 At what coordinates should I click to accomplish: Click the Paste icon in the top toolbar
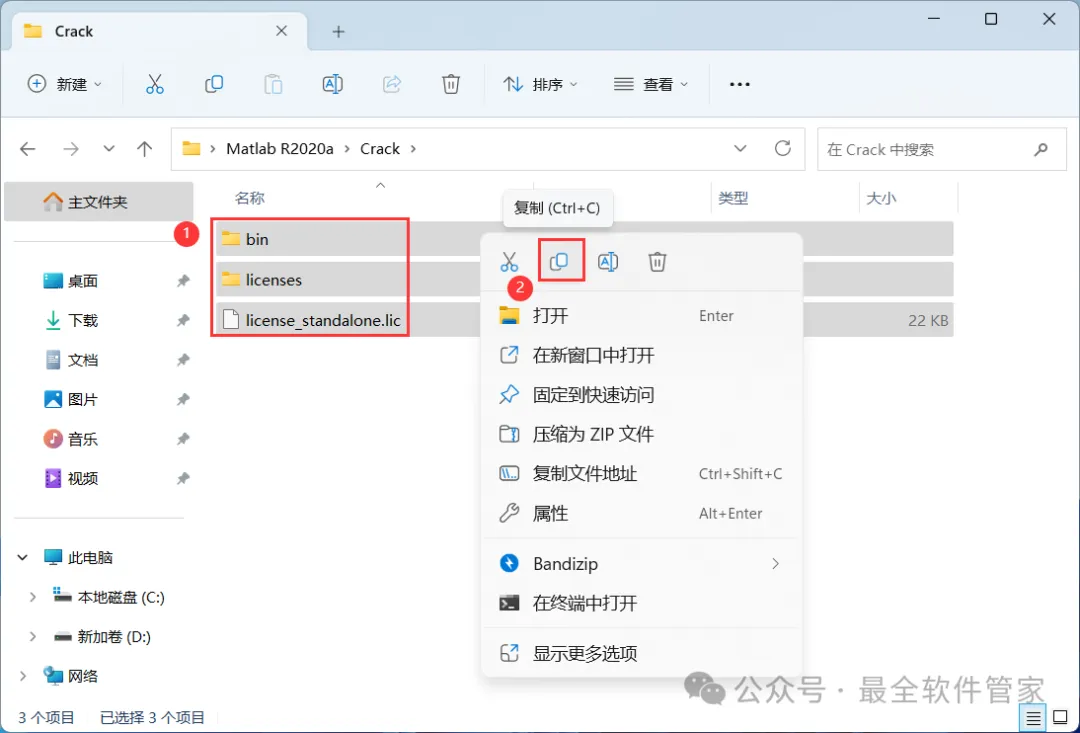[273, 84]
